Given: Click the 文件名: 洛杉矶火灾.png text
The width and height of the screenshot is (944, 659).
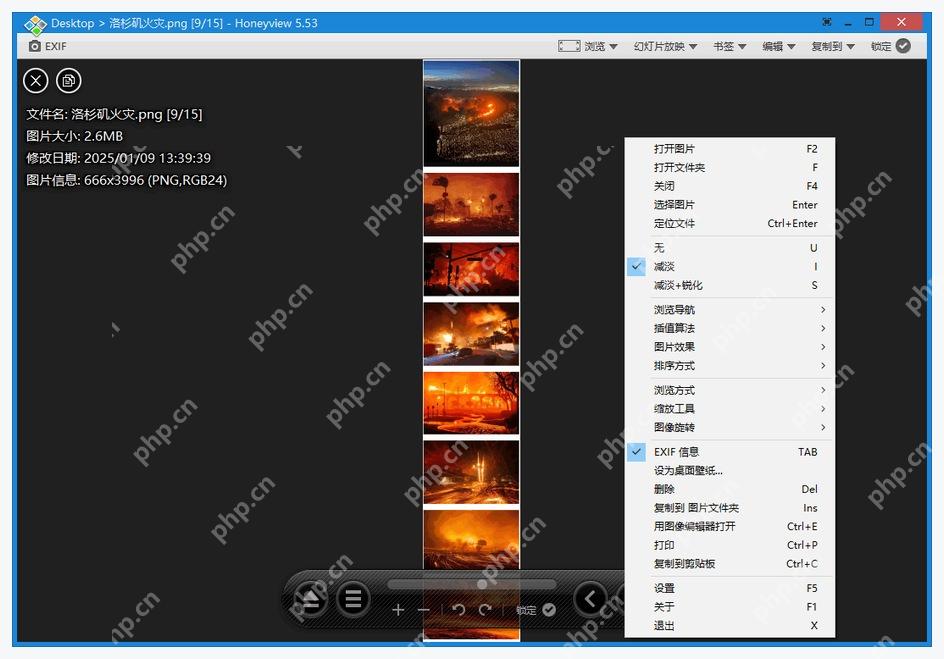Looking at the screenshot, I should pos(114,114).
